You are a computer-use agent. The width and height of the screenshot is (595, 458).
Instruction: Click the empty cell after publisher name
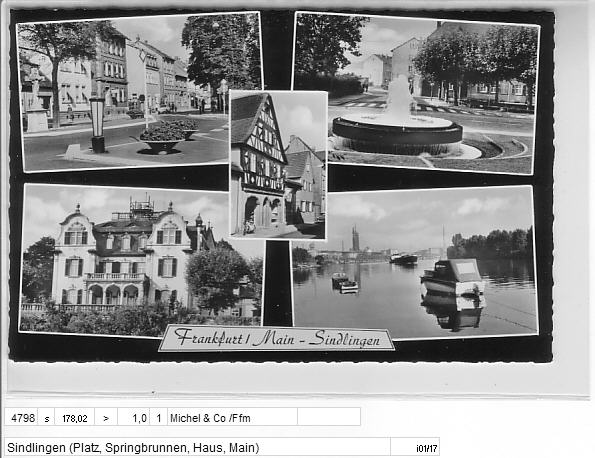[329, 417]
